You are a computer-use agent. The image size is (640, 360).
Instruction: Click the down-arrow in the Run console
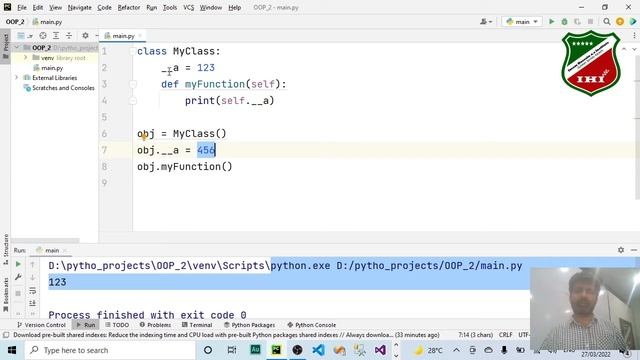pyautogui.click(x=33, y=278)
